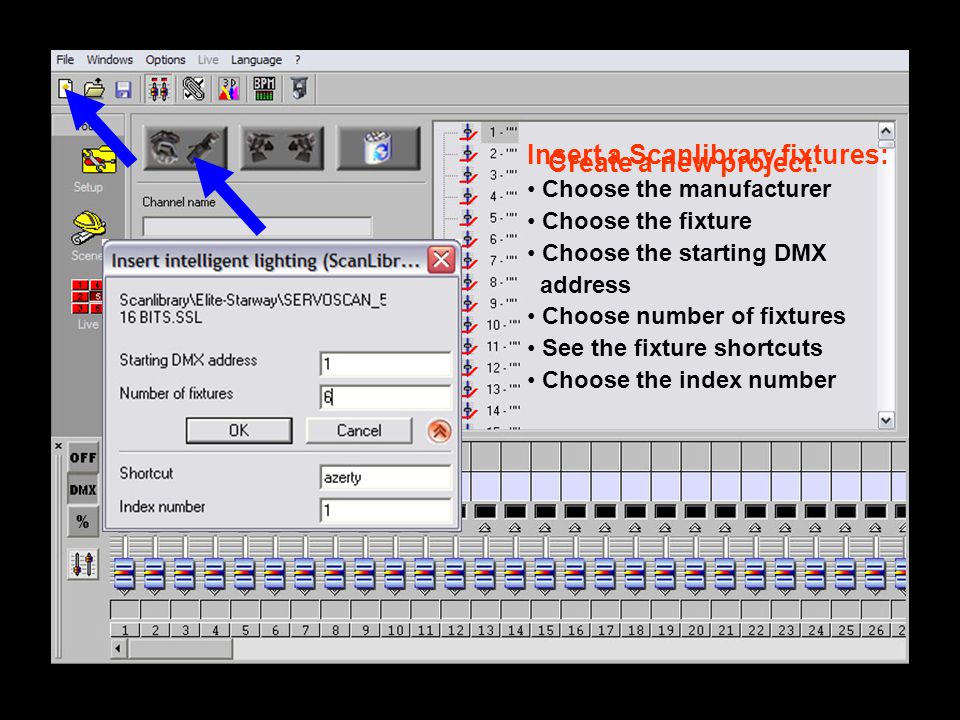Click the Shortcut field containing azerty
Image resolution: width=960 pixels, height=720 pixels.
point(386,477)
